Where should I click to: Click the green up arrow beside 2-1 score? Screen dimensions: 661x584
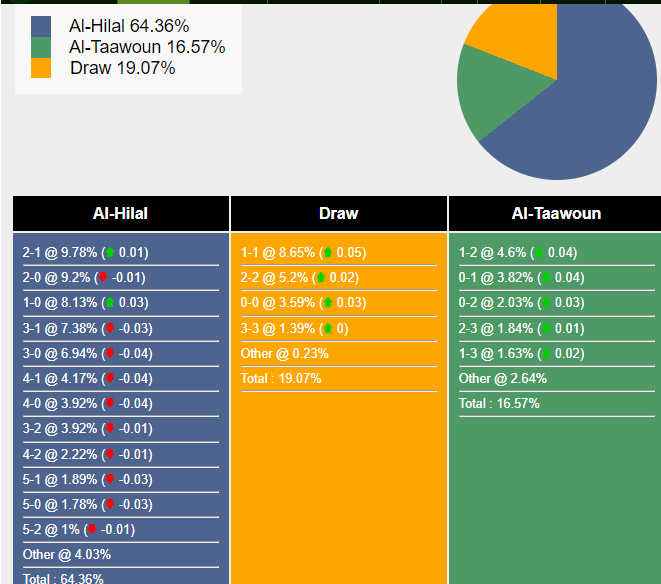(x=109, y=253)
